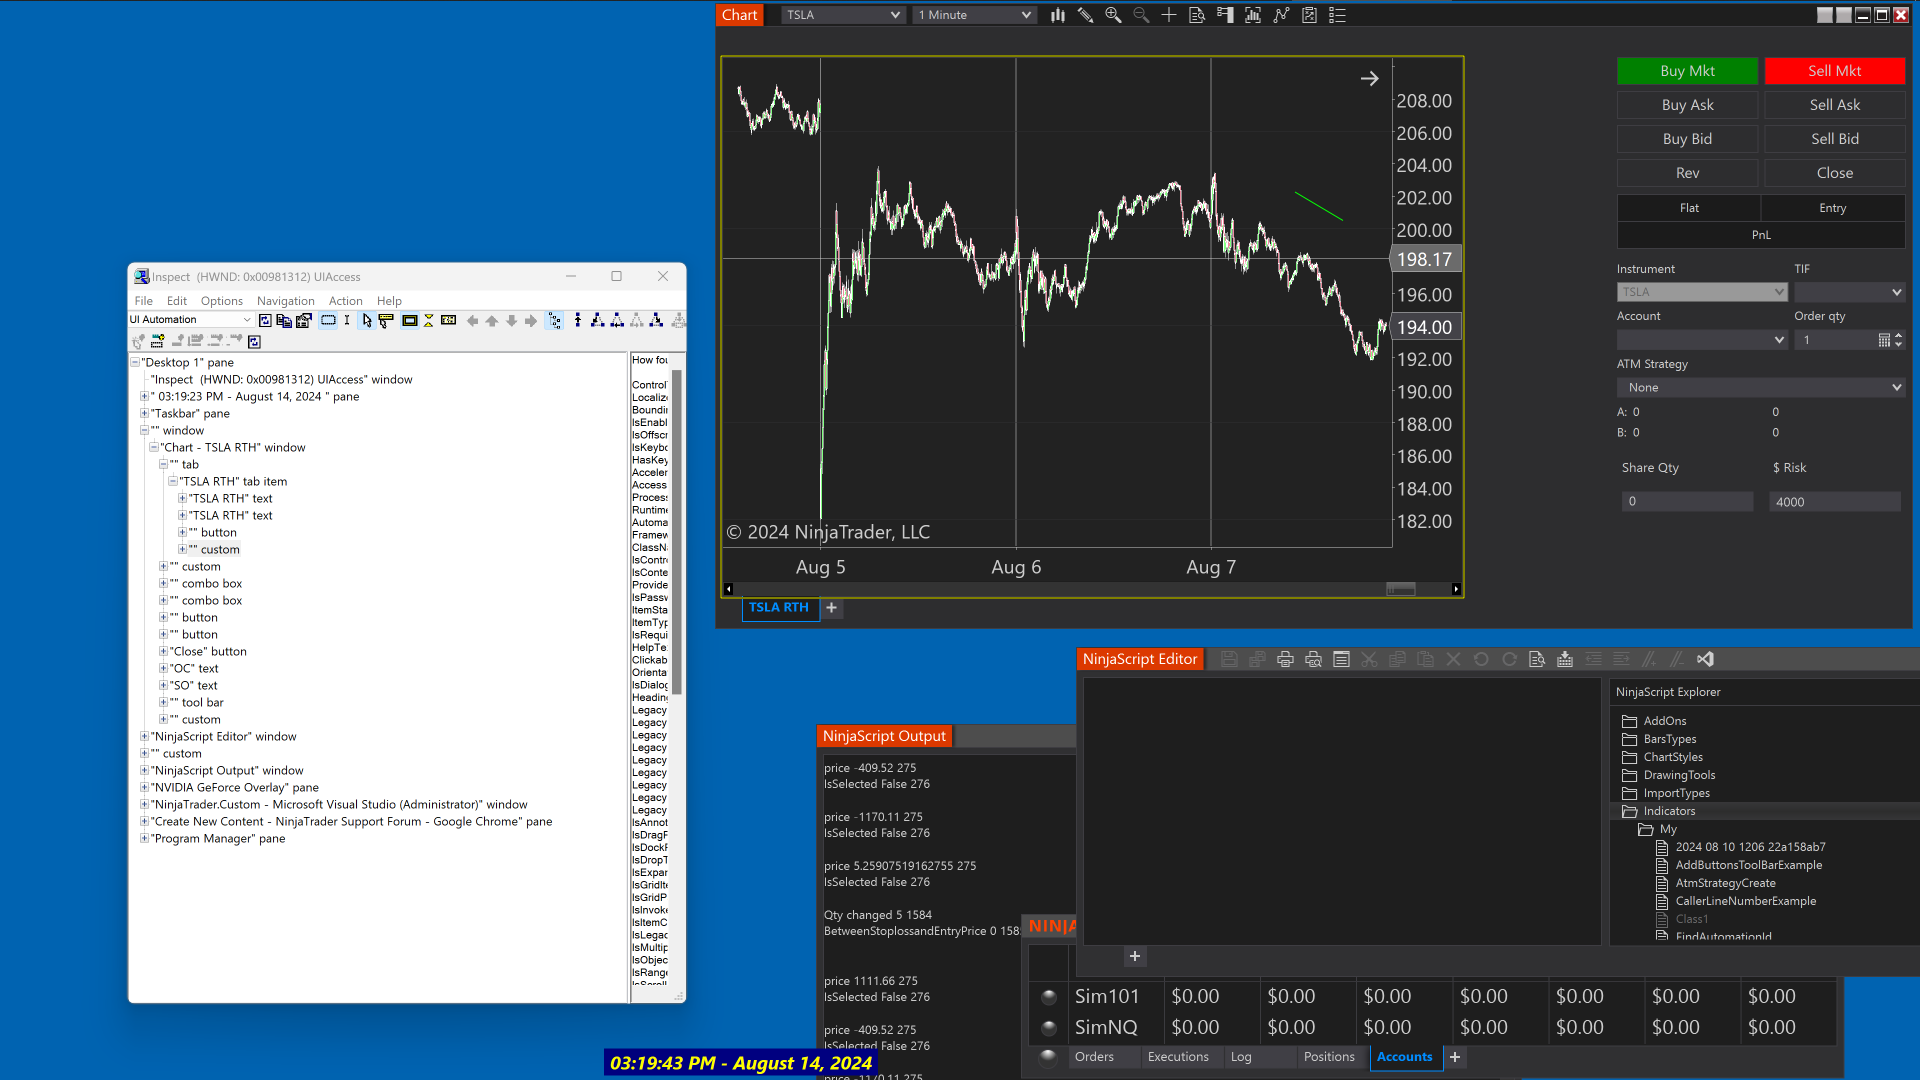Switch to the Positions tab

[1329, 1057]
